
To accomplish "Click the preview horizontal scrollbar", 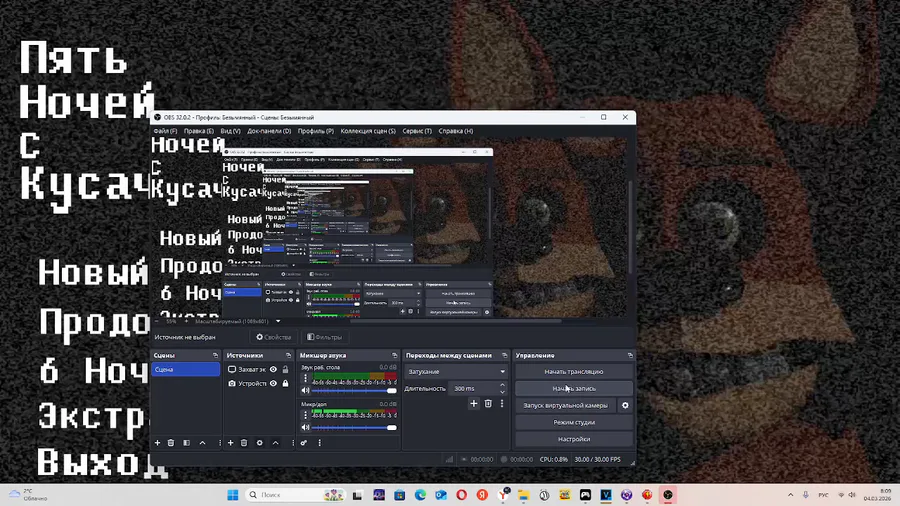I will click(x=455, y=321).
